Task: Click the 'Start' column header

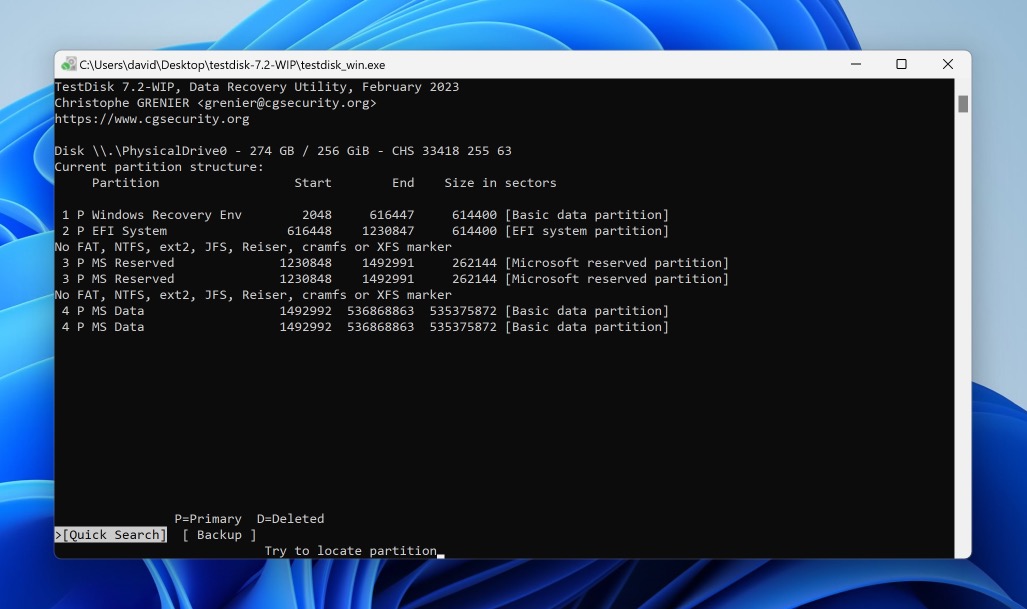Action: tap(313, 183)
